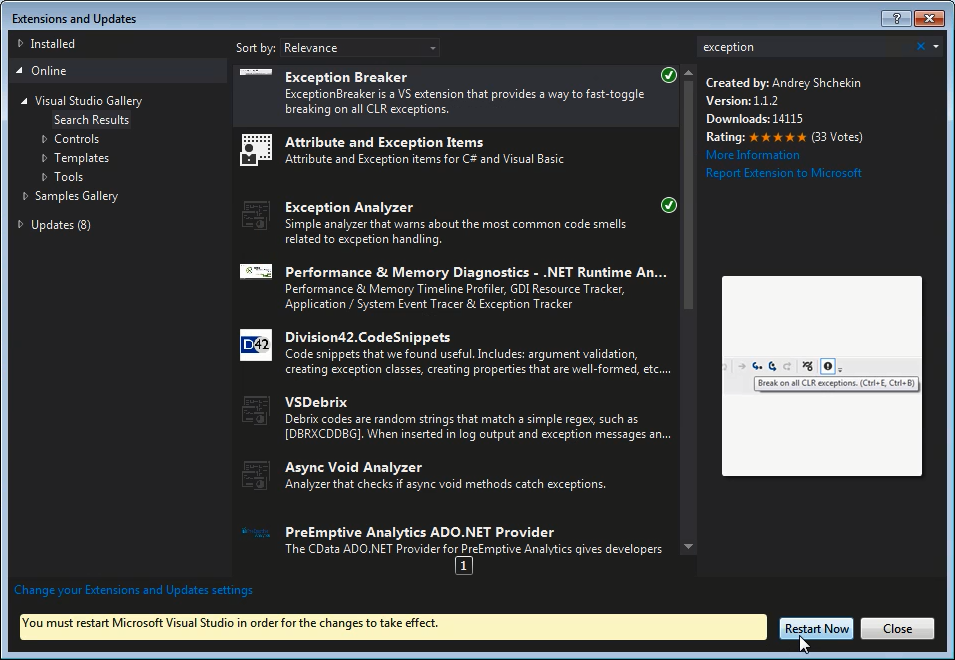The height and width of the screenshot is (660, 955).
Task: Select the Templates tree item
Action: coord(82,158)
